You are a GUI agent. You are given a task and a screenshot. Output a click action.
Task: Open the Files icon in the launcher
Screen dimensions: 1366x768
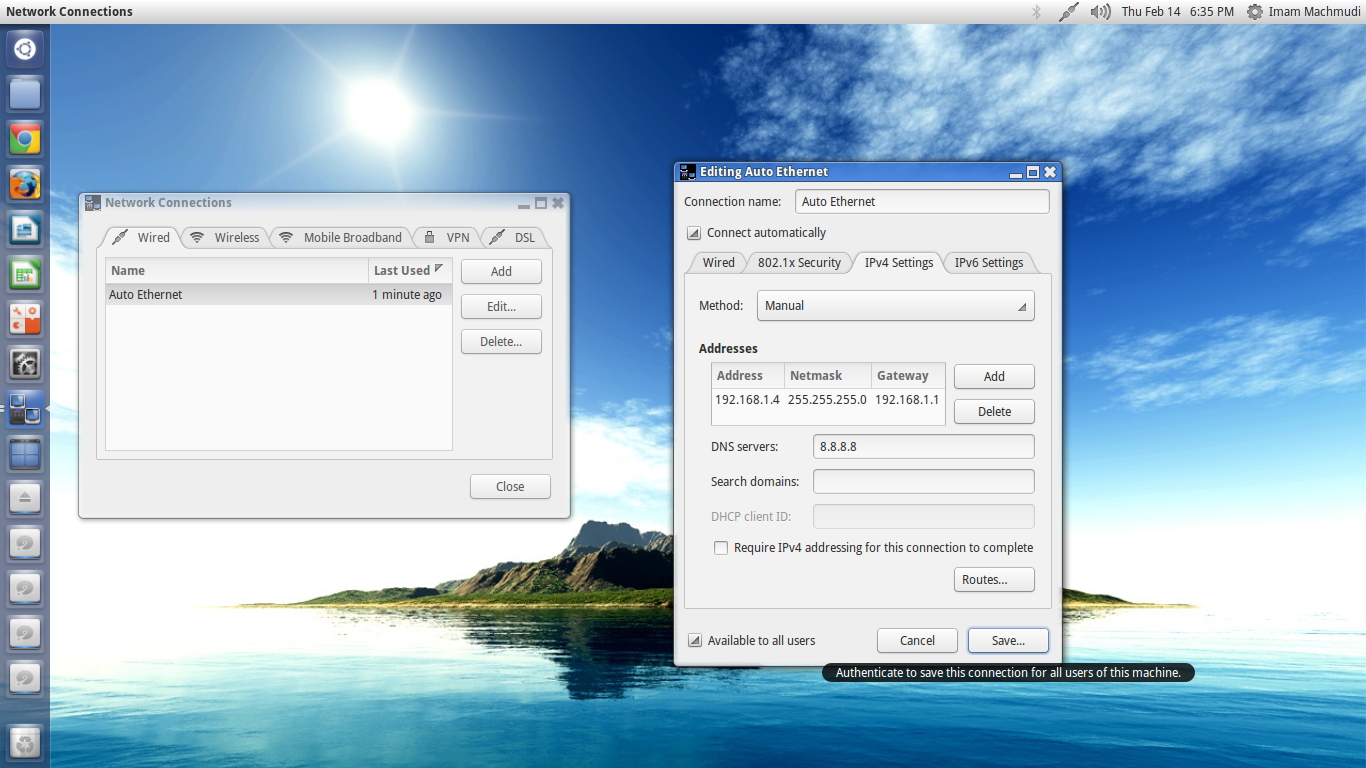click(x=24, y=94)
